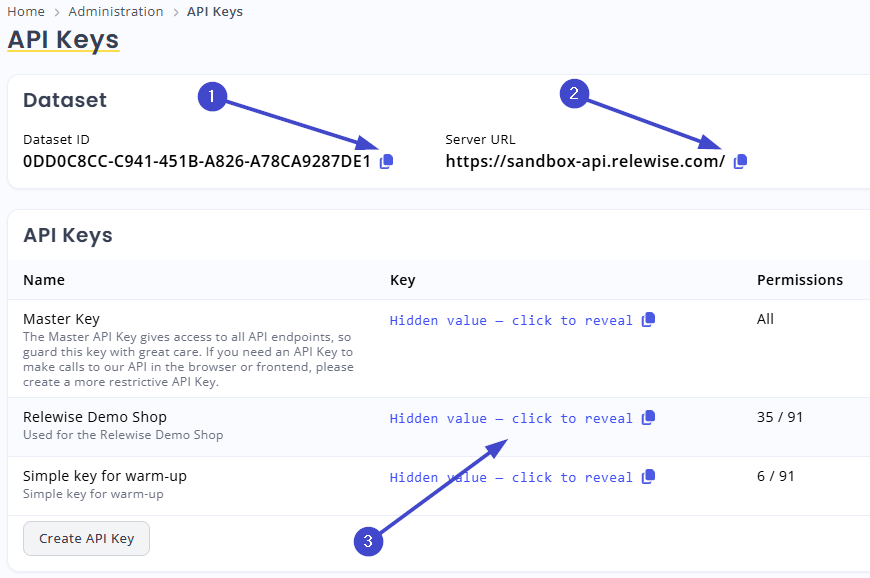
Task: Click the grey 'Simple key for warm-up' description
Action: coord(93,494)
